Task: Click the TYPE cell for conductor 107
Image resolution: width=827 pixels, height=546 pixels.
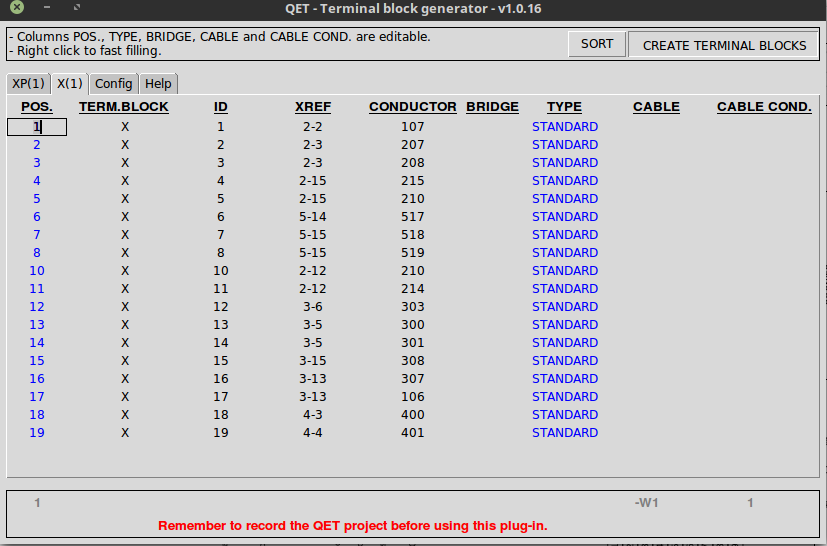Action: (x=564, y=127)
